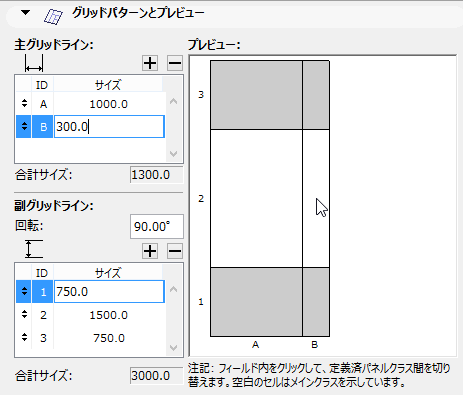The height and width of the screenshot is (395, 463).
Task: Click scroll up arrow of secondary gridline list
Action: click(174, 289)
